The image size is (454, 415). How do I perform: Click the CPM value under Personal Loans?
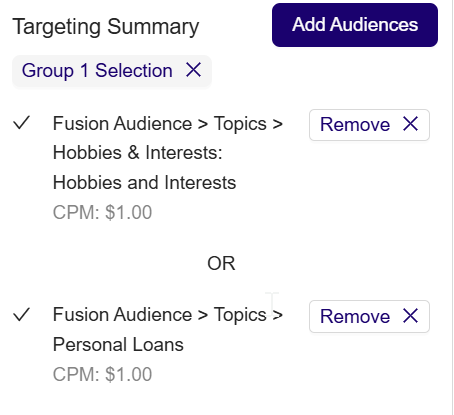tap(102, 374)
